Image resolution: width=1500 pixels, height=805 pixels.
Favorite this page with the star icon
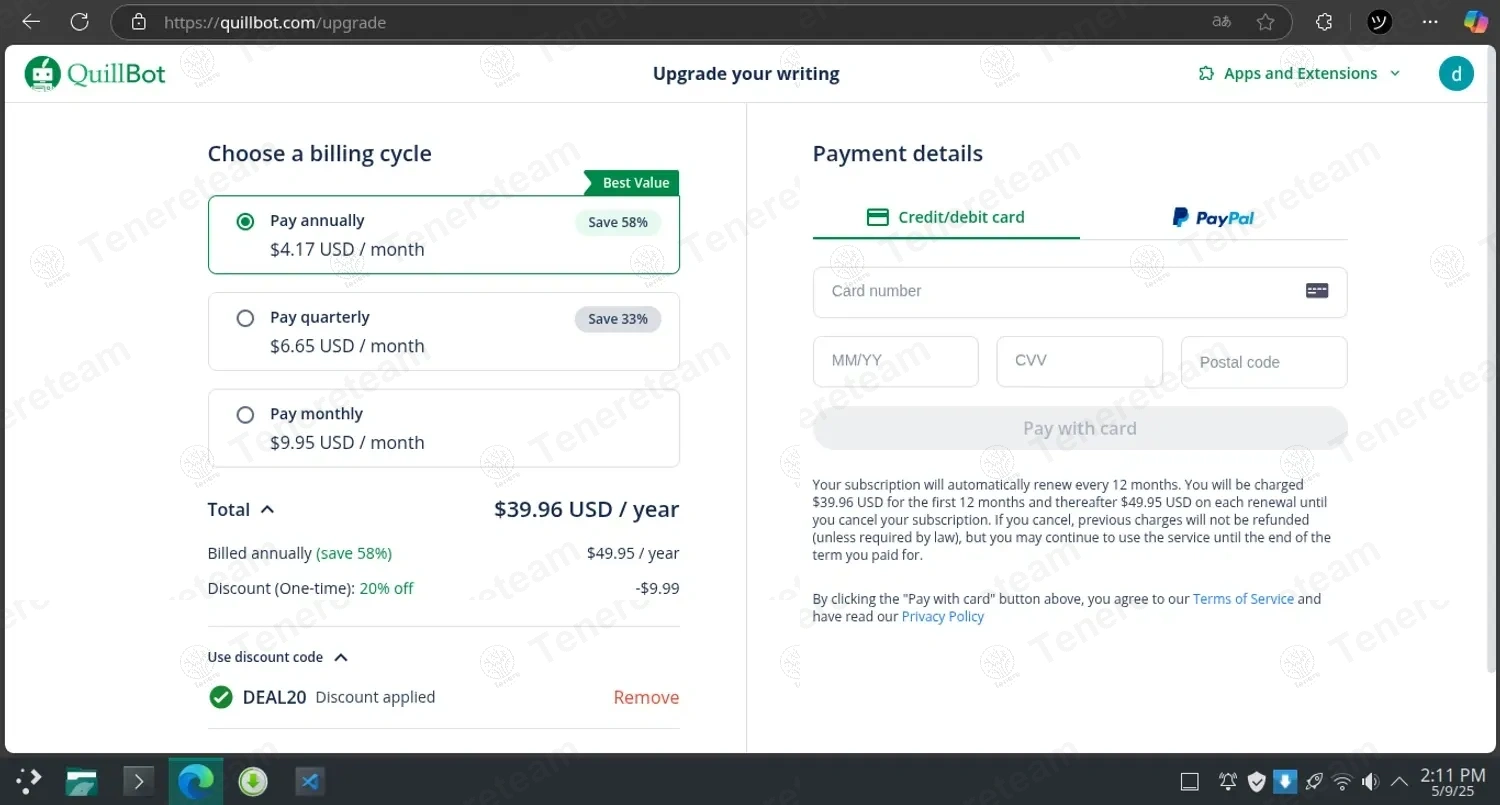[x=1265, y=22]
